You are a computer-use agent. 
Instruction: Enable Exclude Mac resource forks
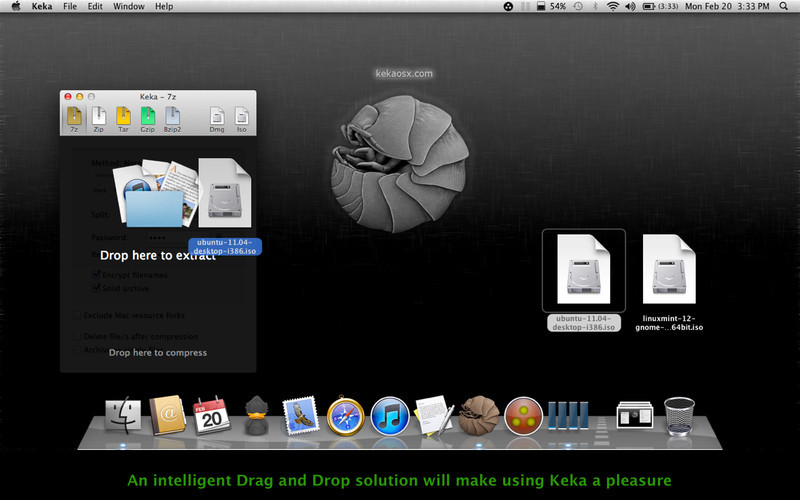(x=77, y=315)
